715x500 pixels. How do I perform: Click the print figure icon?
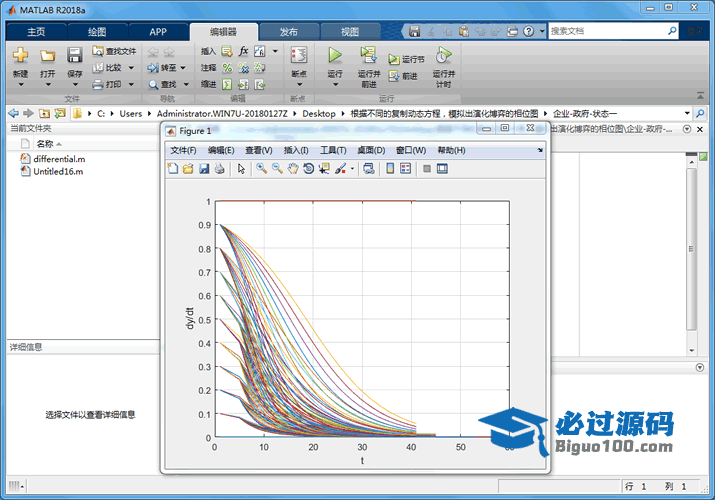(219, 169)
